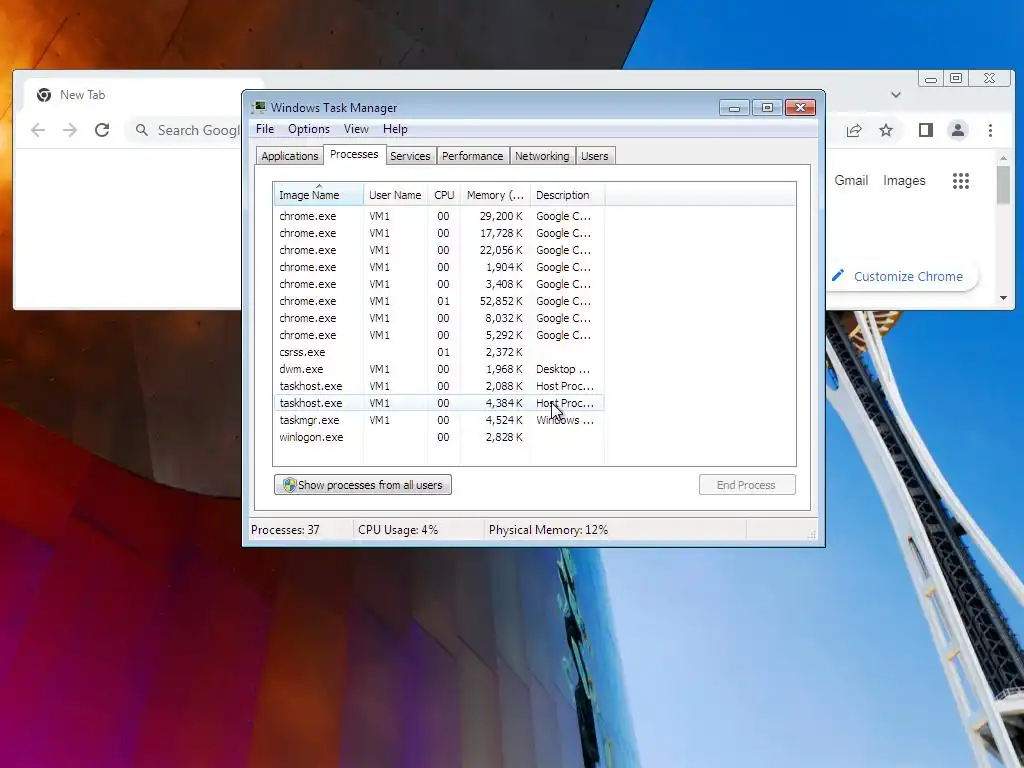Open Chrome three-dot menu
This screenshot has width=1024, height=768.
pos(990,130)
